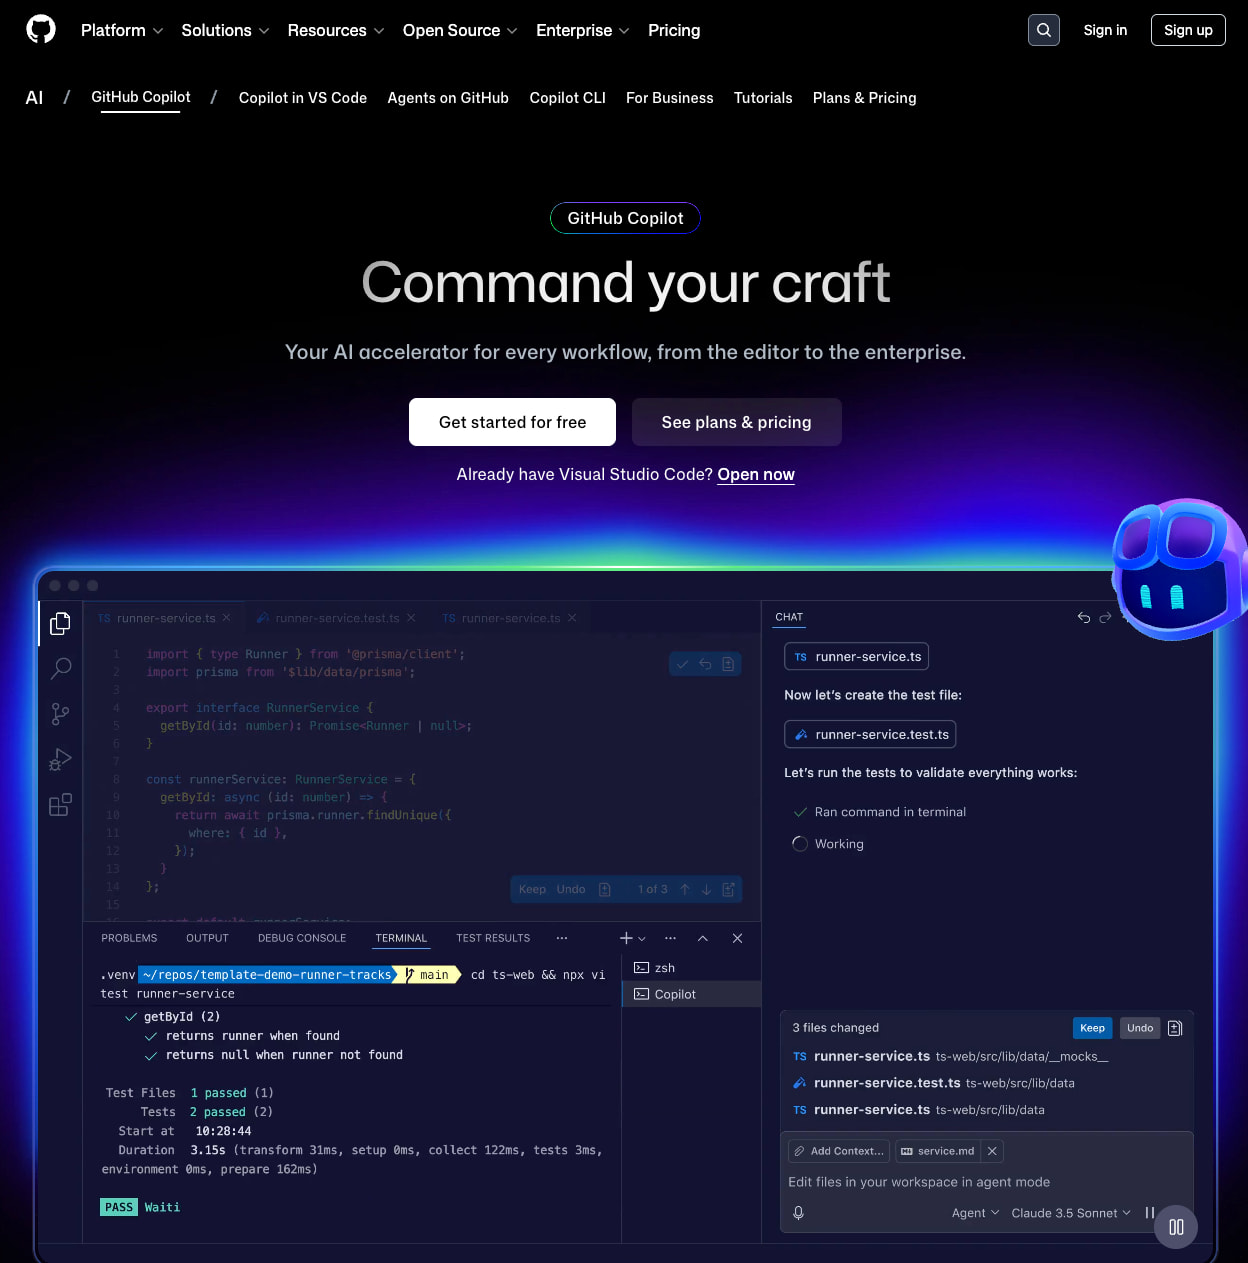Open Visual Studio Code via Open now link
This screenshot has height=1263, width=1248.
[756, 474]
